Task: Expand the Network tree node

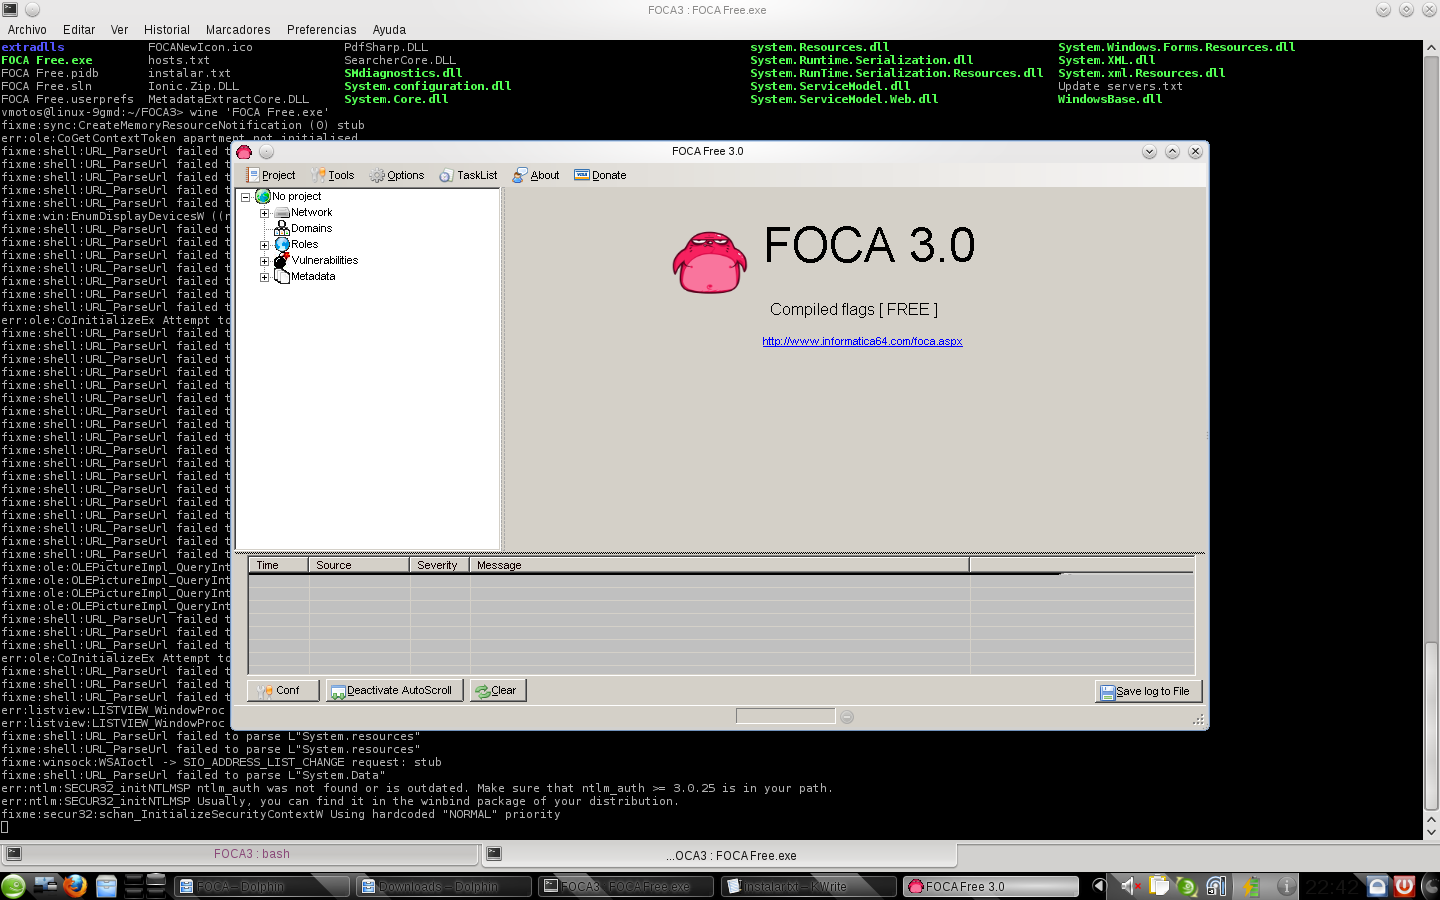Action: [x=264, y=212]
